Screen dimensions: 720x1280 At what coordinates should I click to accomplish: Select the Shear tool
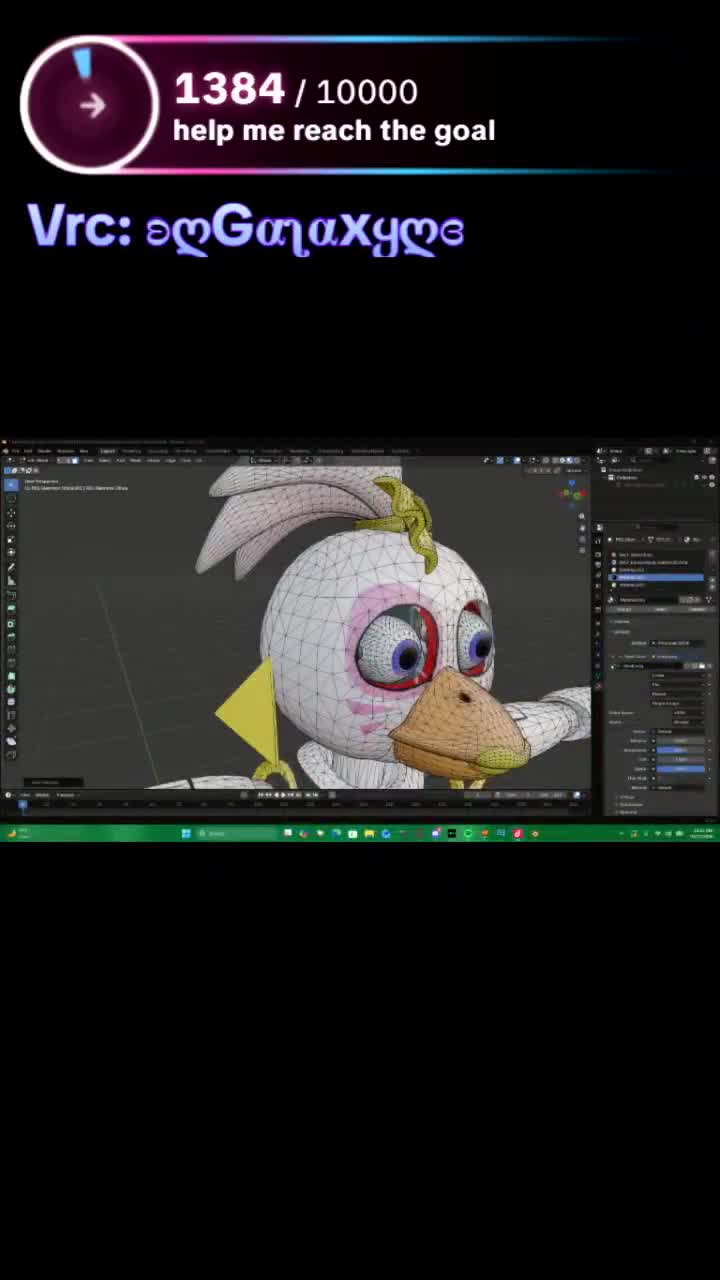click(x=11, y=741)
